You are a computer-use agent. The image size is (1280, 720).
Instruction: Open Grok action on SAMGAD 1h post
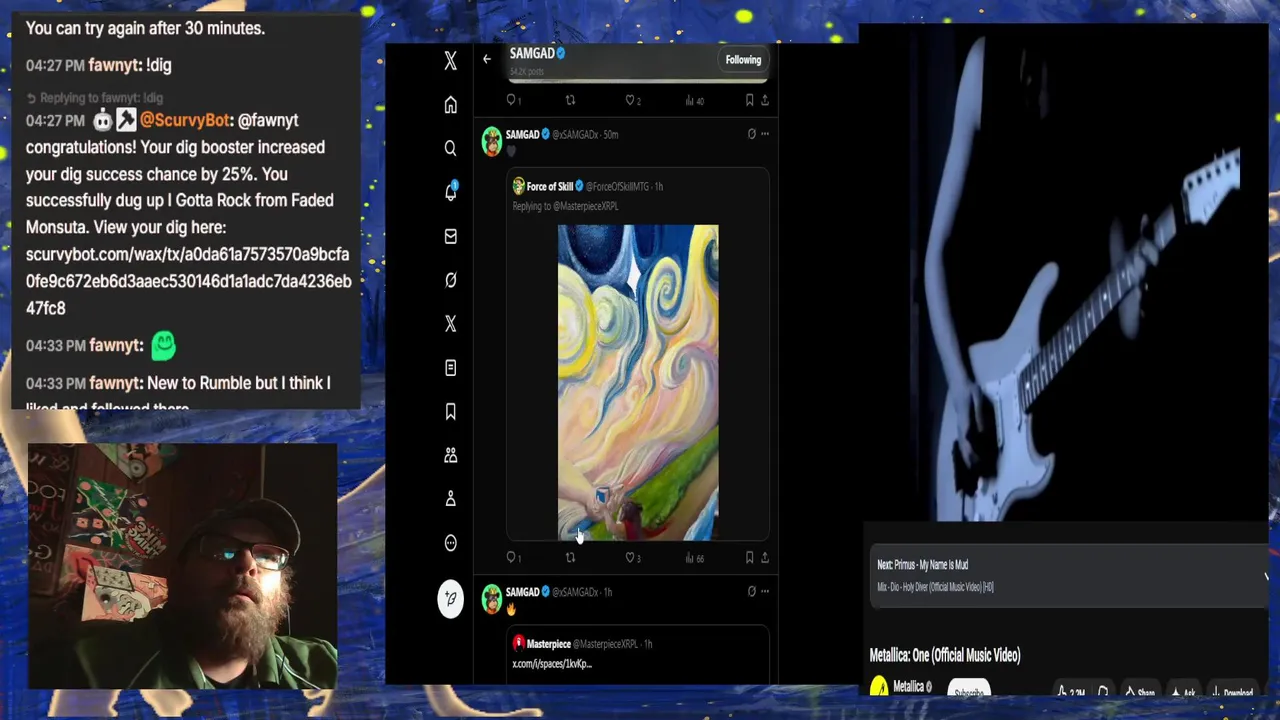coord(751,592)
